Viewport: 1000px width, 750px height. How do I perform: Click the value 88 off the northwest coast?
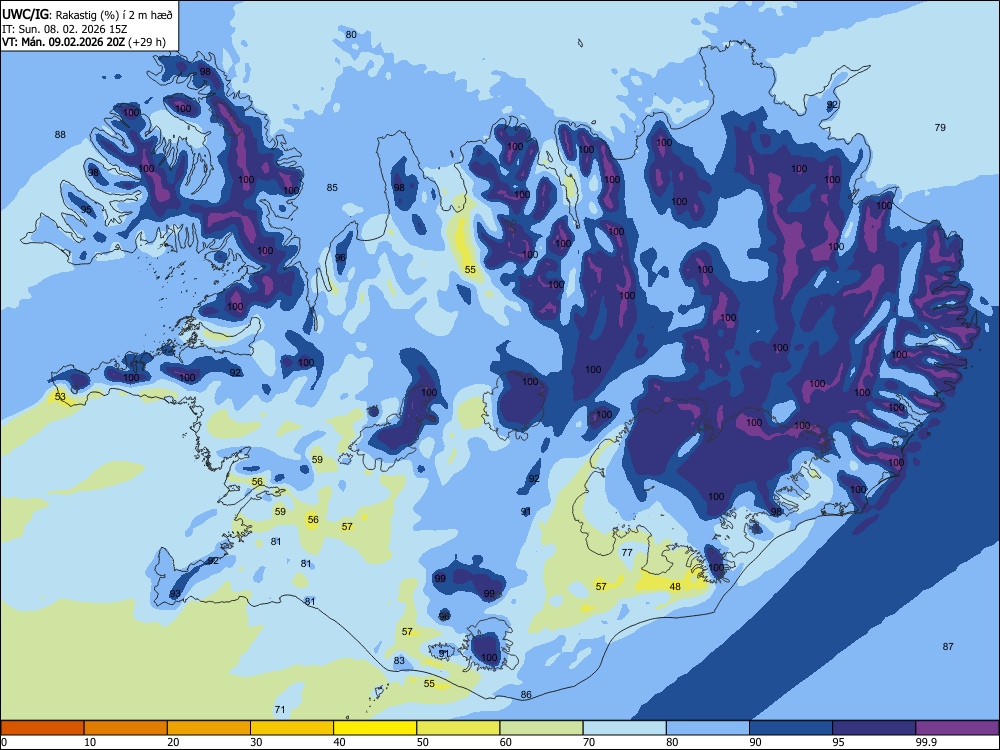(60, 135)
